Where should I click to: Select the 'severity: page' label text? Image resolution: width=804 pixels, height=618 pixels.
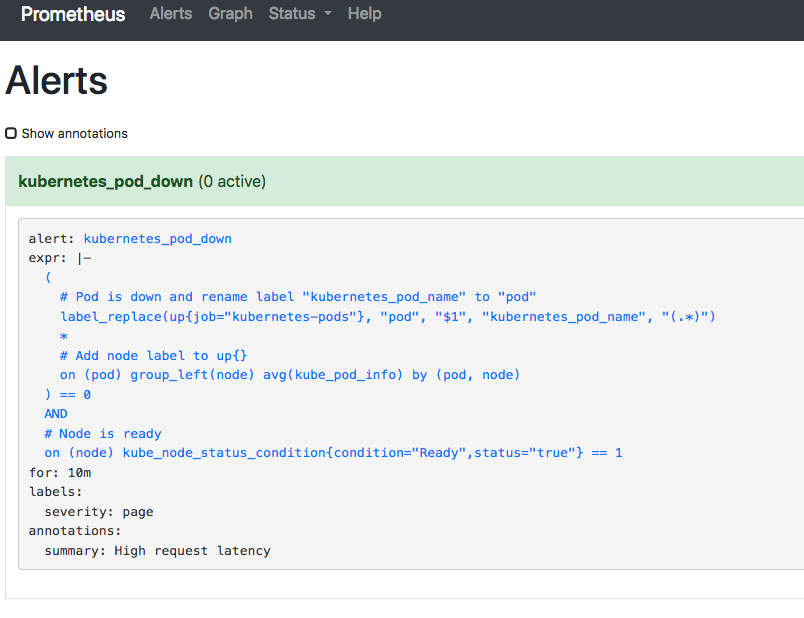(99, 512)
